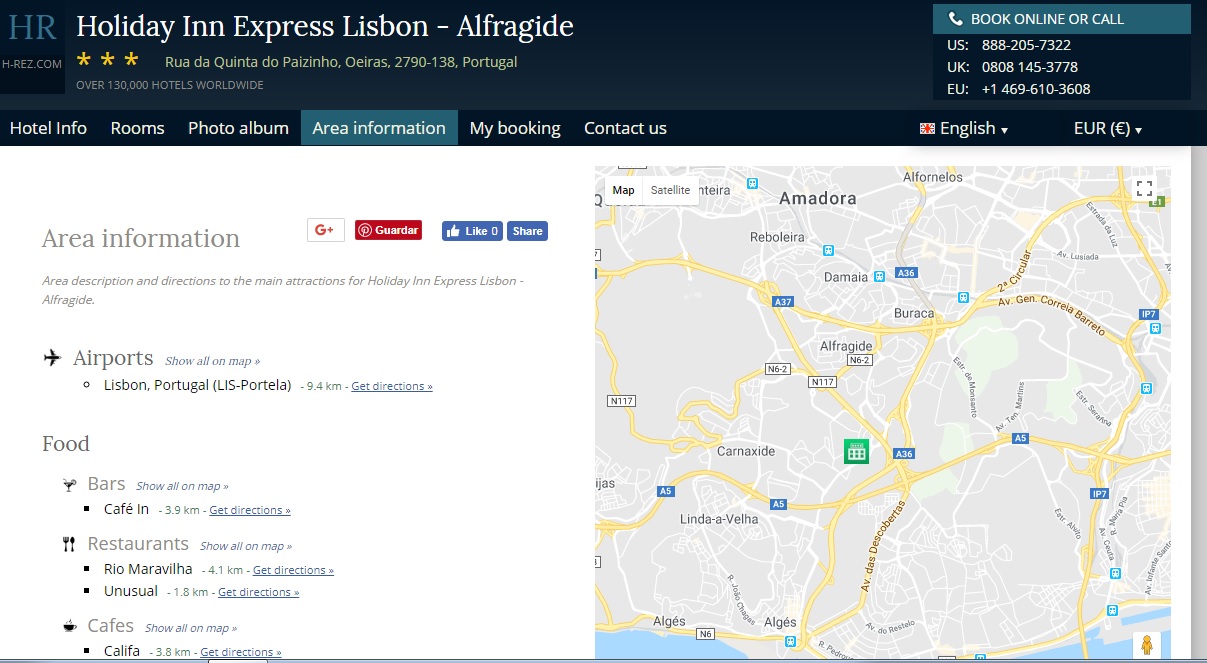Get directions to Califa cafe
This screenshot has width=1207, height=663.
pyautogui.click(x=241, y=652)
